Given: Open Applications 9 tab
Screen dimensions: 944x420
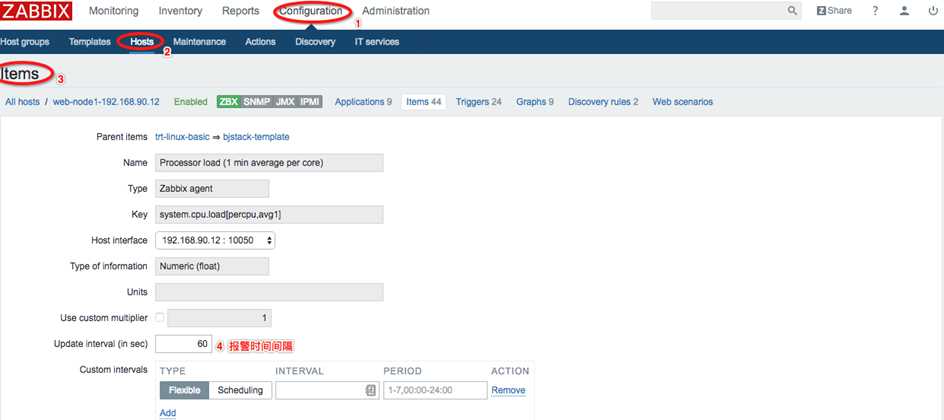Looking at the screenshot, I should point(363,102).
